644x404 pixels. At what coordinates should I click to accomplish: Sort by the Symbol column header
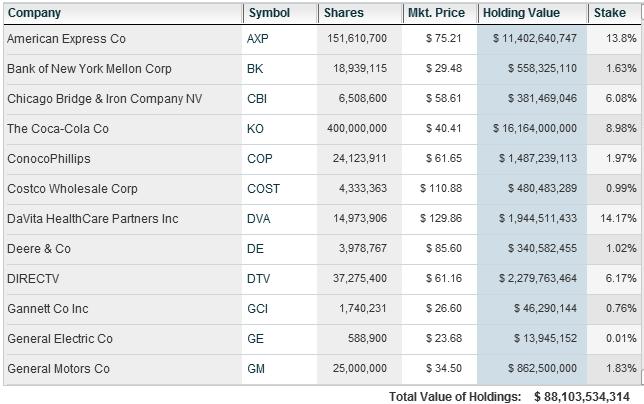[268, 13]
